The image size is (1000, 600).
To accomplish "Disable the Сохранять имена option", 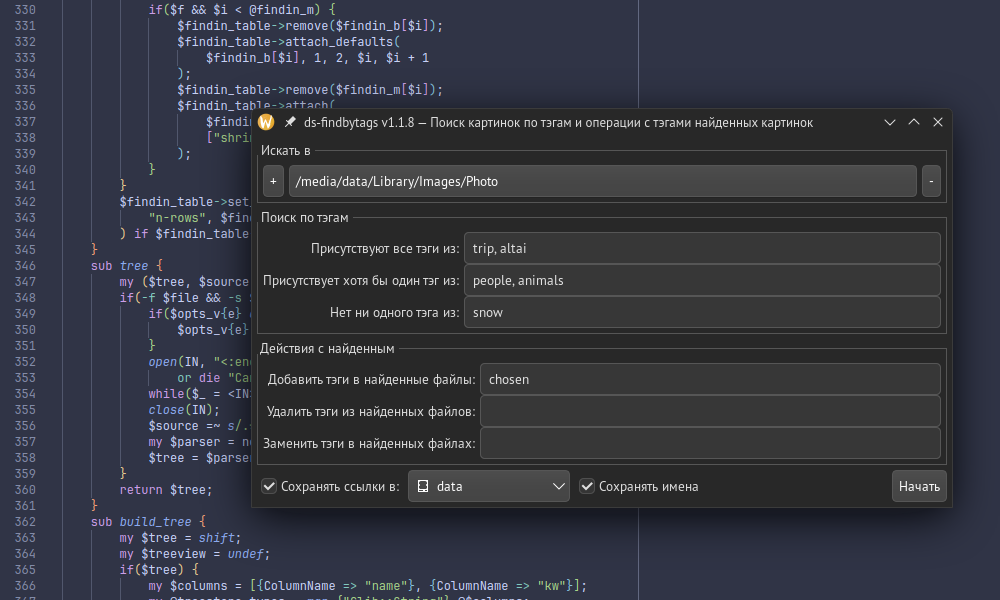I will click(587, 486).
